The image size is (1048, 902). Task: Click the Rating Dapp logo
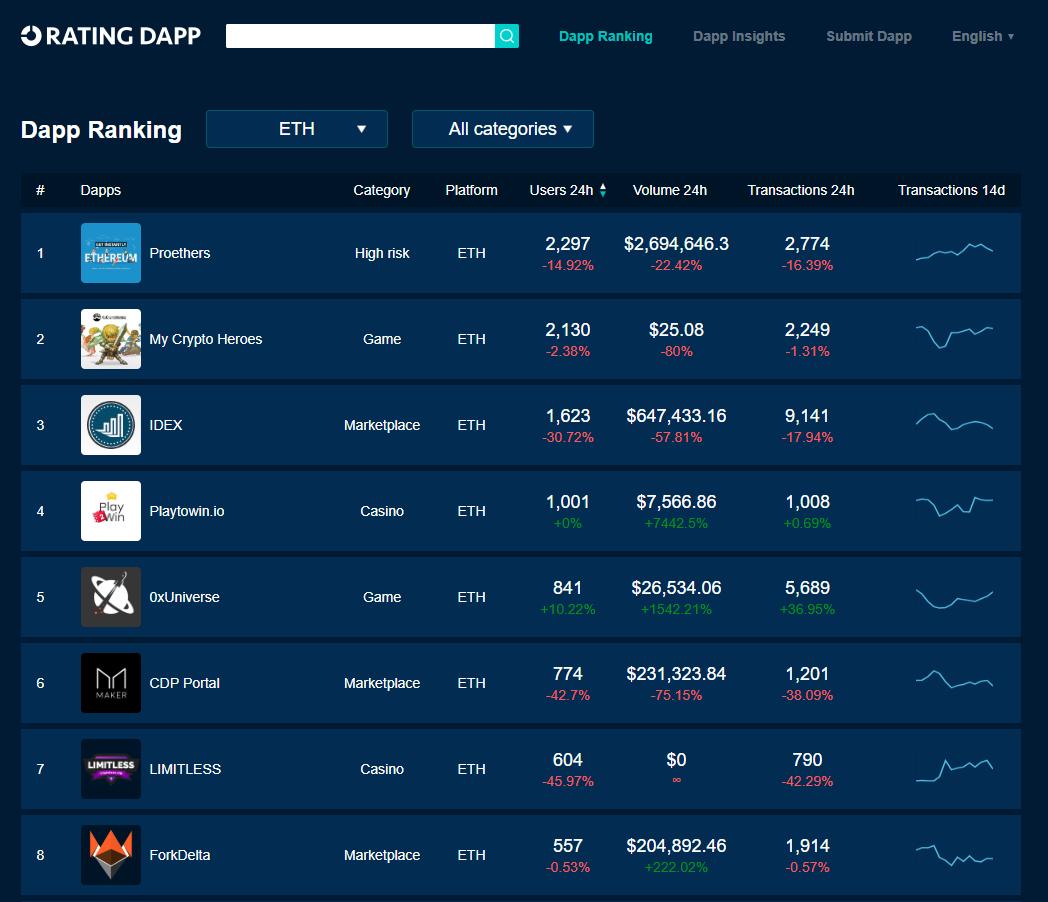pos(110,36)
